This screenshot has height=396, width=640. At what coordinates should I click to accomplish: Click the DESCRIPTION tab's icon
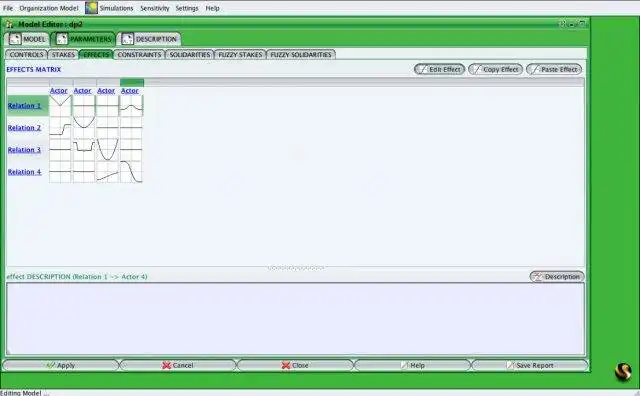(127, 39)
